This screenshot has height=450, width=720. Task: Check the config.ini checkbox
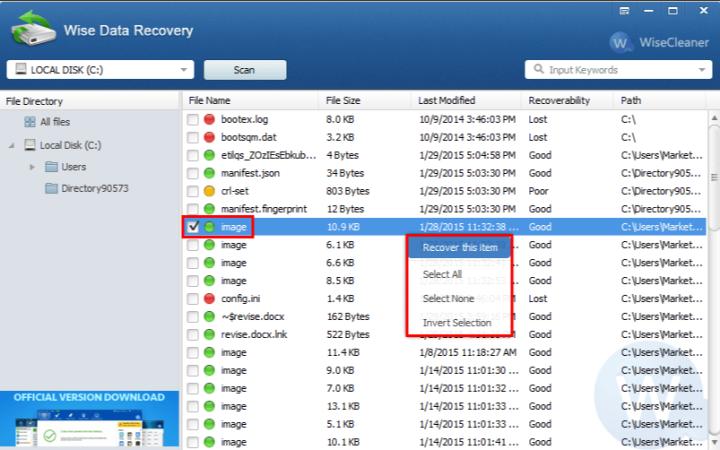193,298
